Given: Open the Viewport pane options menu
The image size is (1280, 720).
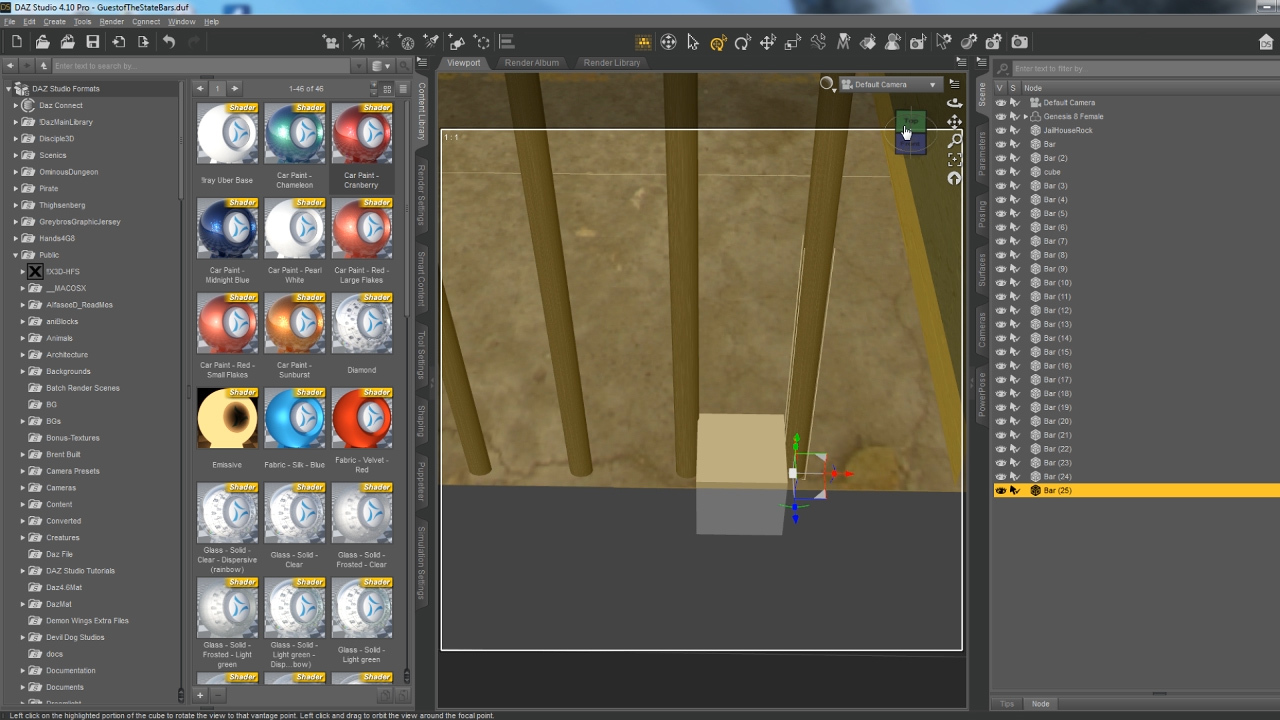Looking at the screenshot, I should tap(960, 63).
